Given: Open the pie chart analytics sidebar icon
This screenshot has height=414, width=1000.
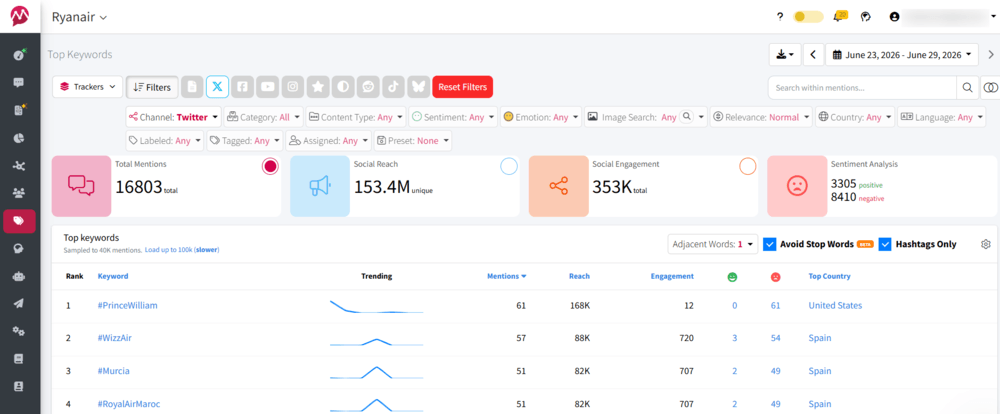Looking at the screenshot, I should pos(18,138).
